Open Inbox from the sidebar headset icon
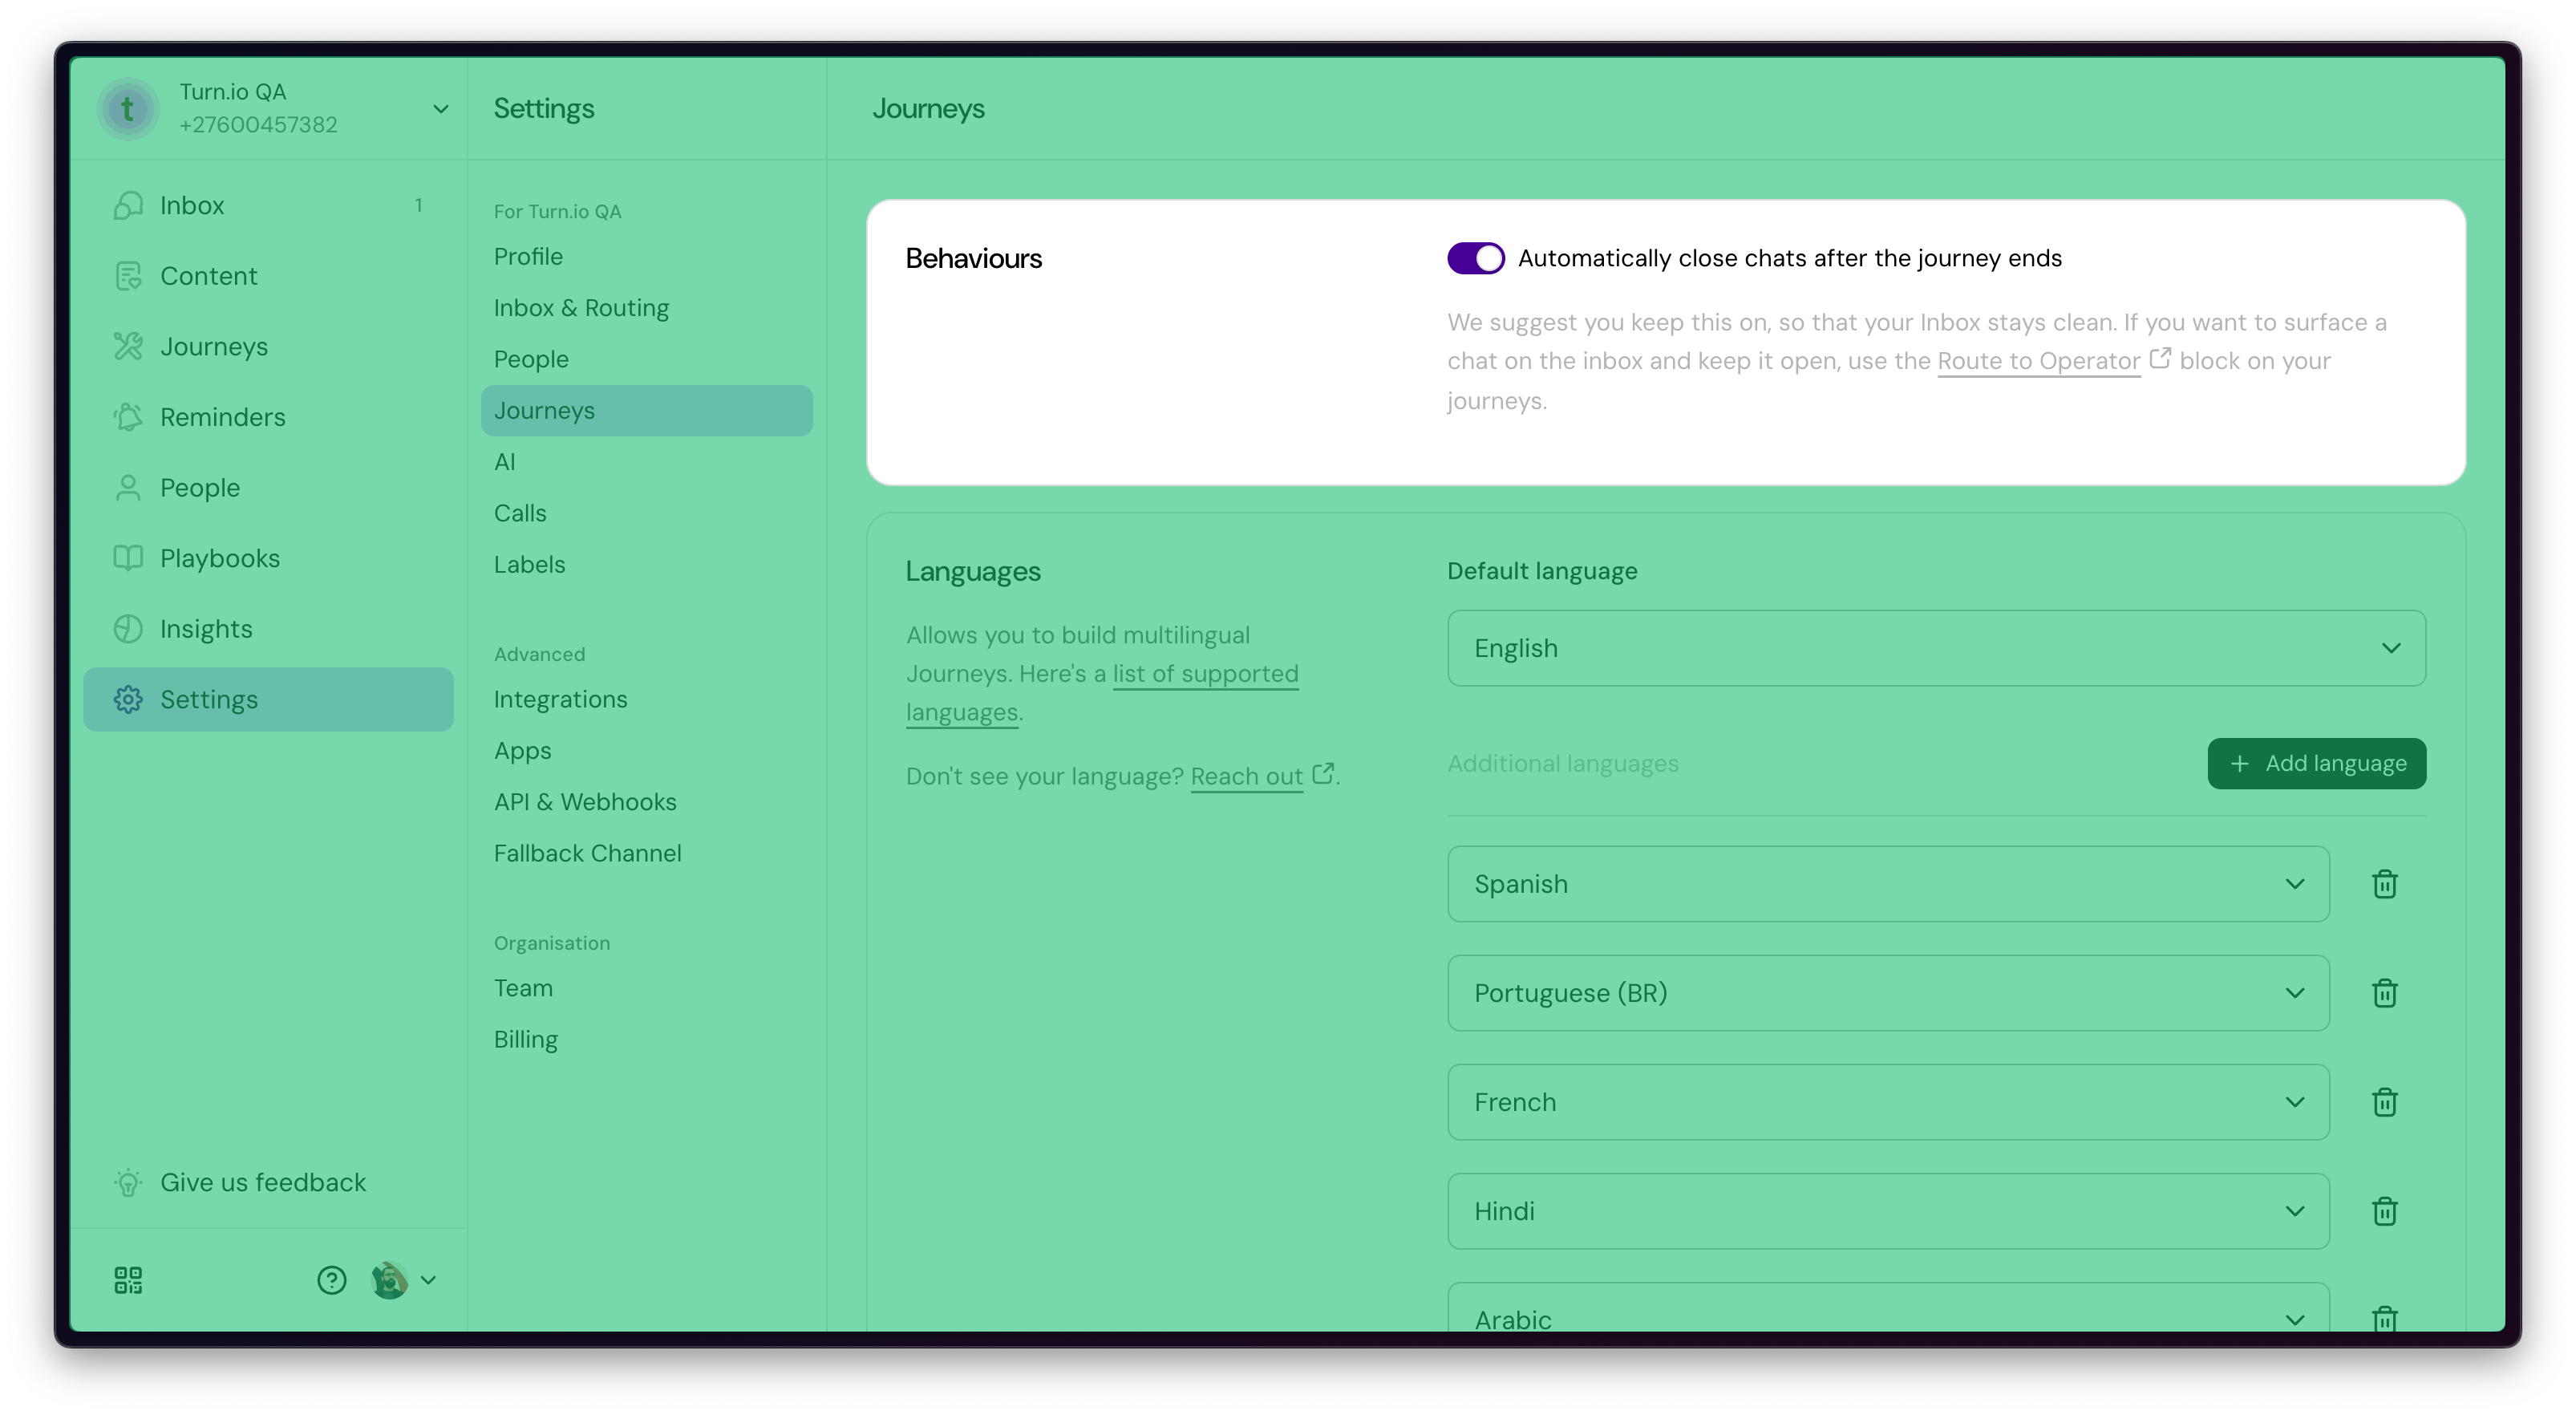The height and width of the screenshot is (1415, 2576). click(128, 205)
